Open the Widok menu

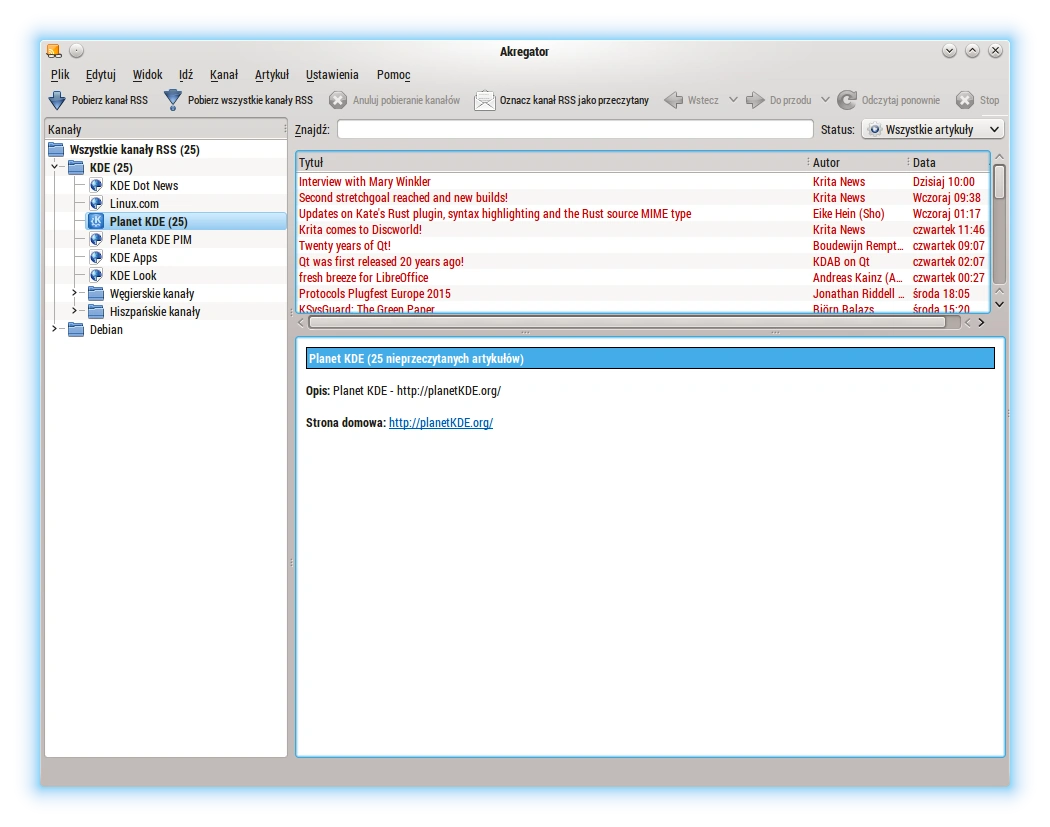point(147,75)
